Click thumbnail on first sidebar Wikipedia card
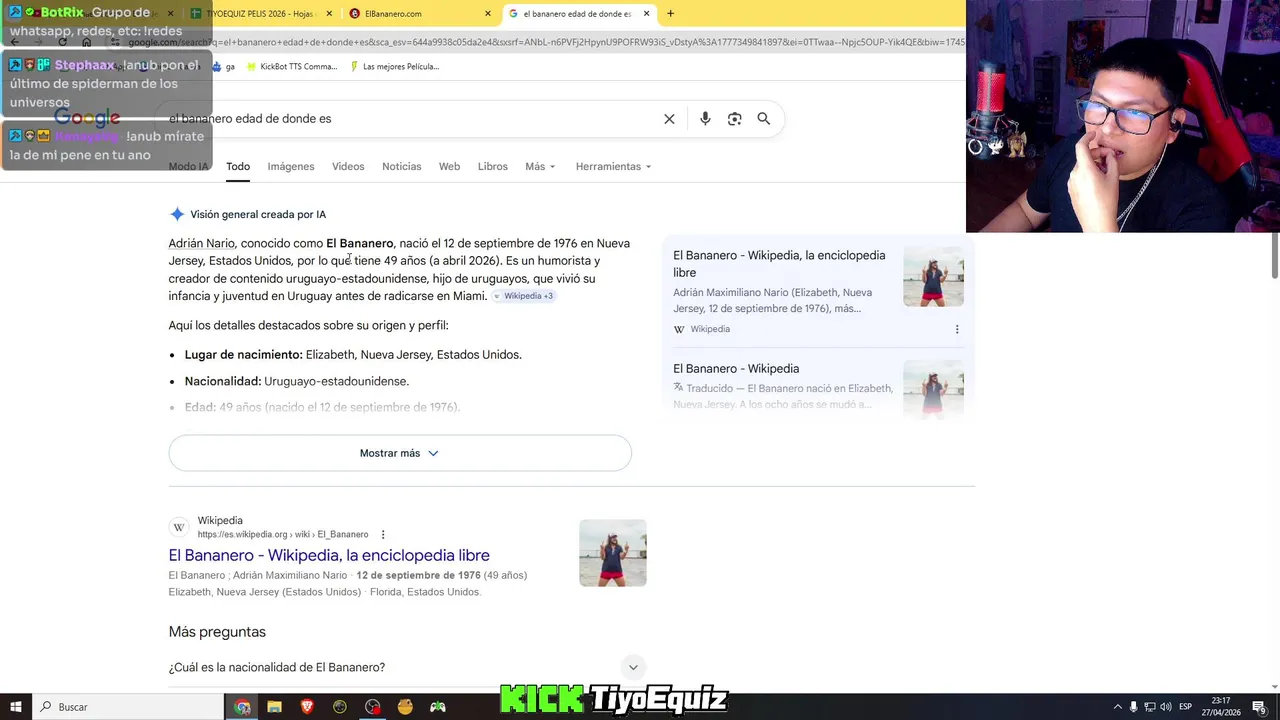The image size is (1280, 720). [933, 277]
